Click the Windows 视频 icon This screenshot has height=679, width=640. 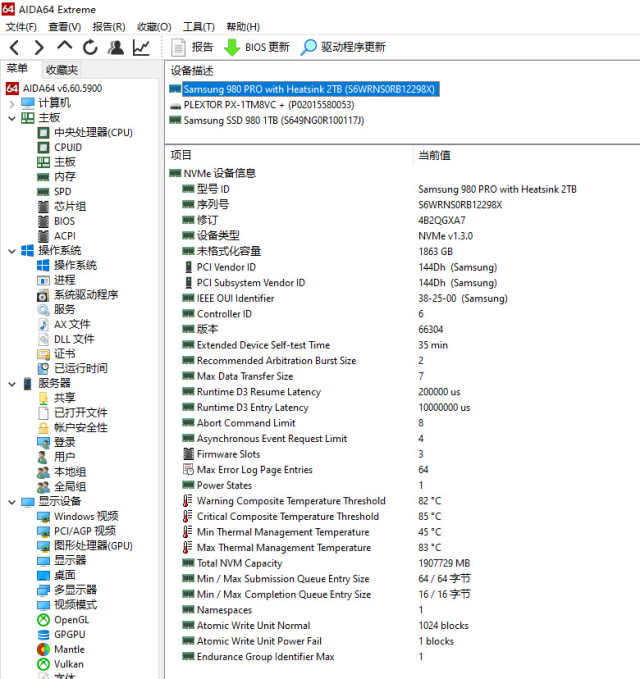tap(43, 517)
